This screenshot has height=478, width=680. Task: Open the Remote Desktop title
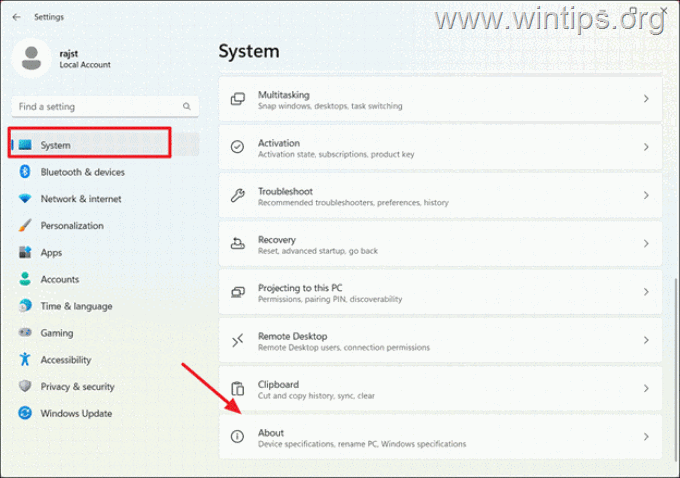292,336
